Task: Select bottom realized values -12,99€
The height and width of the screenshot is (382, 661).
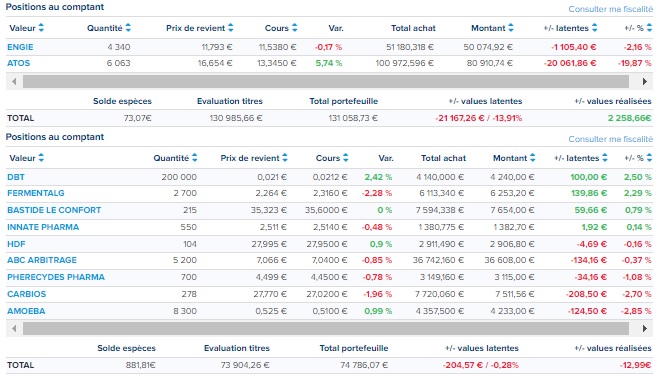Action: point(636,365)
